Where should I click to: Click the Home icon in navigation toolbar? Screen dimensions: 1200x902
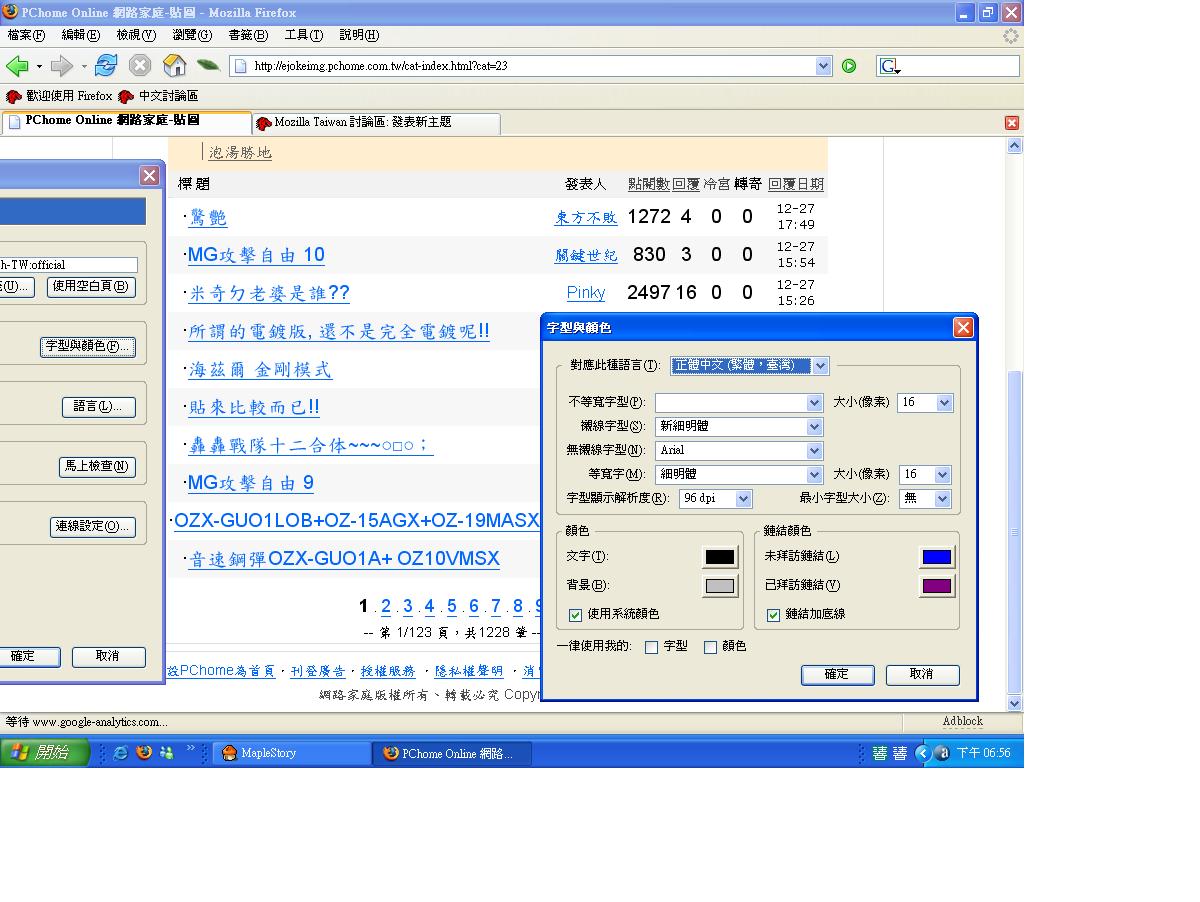click(174, 66)
